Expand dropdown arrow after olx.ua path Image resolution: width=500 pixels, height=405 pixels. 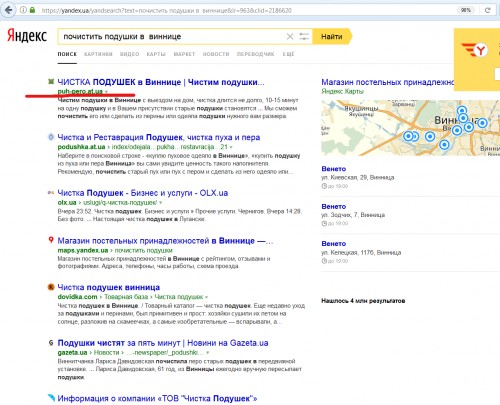tap(161, 203)
